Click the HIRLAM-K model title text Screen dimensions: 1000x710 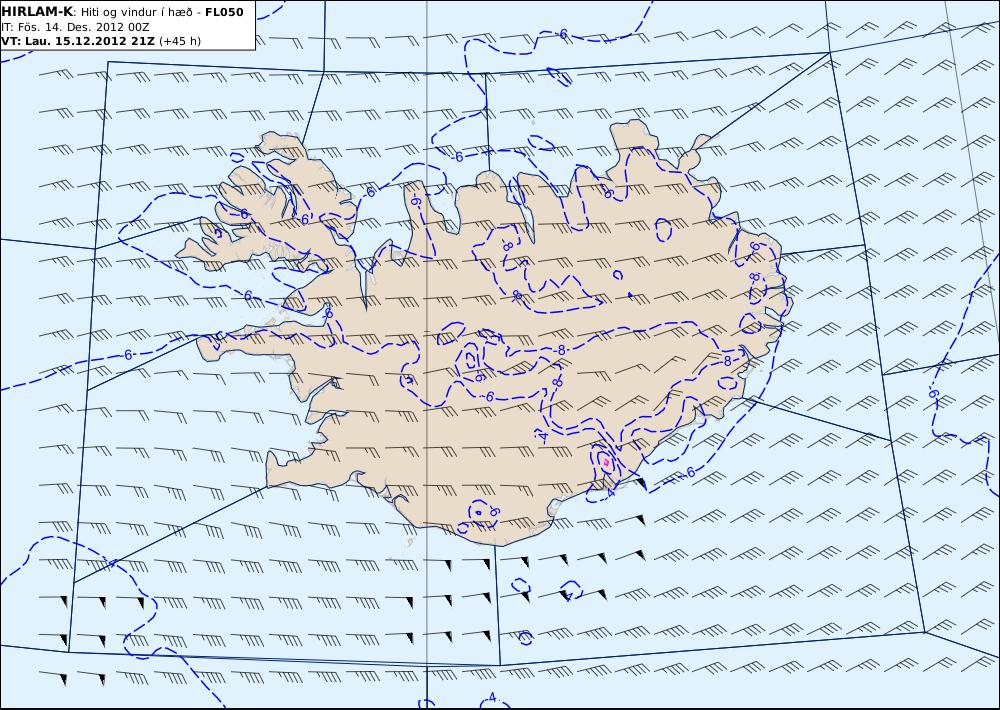click(38, 12)
